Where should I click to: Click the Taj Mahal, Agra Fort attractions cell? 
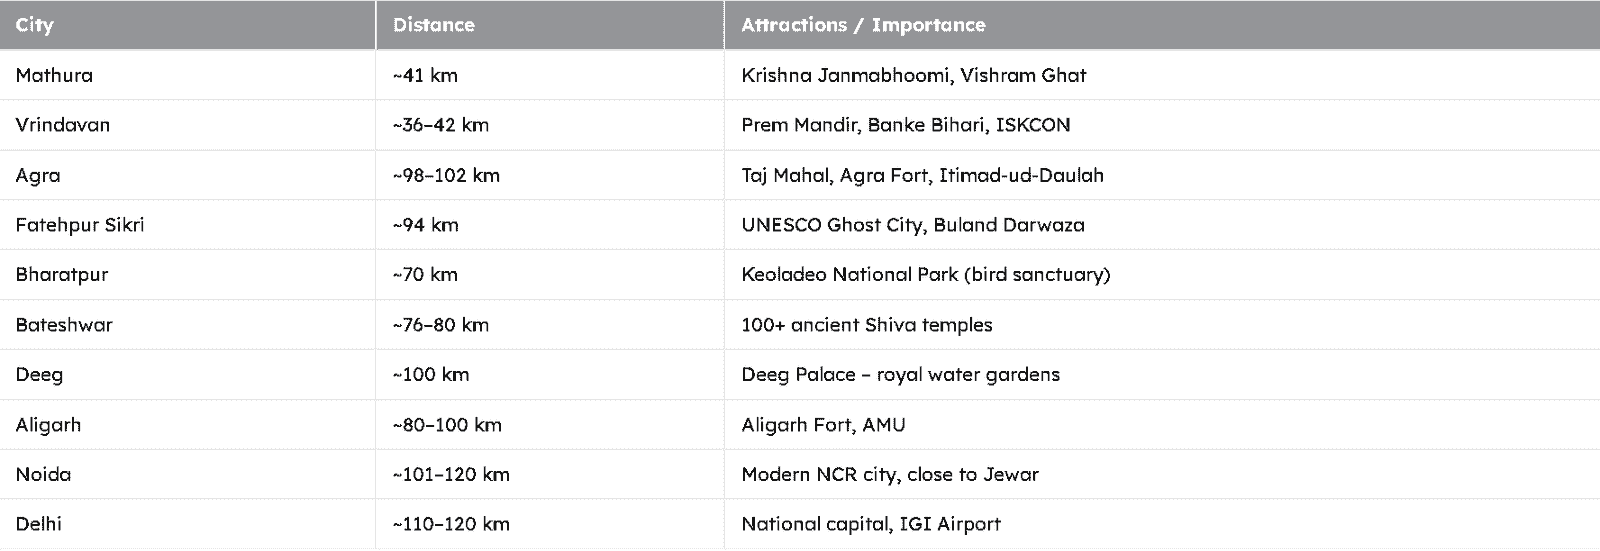point(1162,175)
